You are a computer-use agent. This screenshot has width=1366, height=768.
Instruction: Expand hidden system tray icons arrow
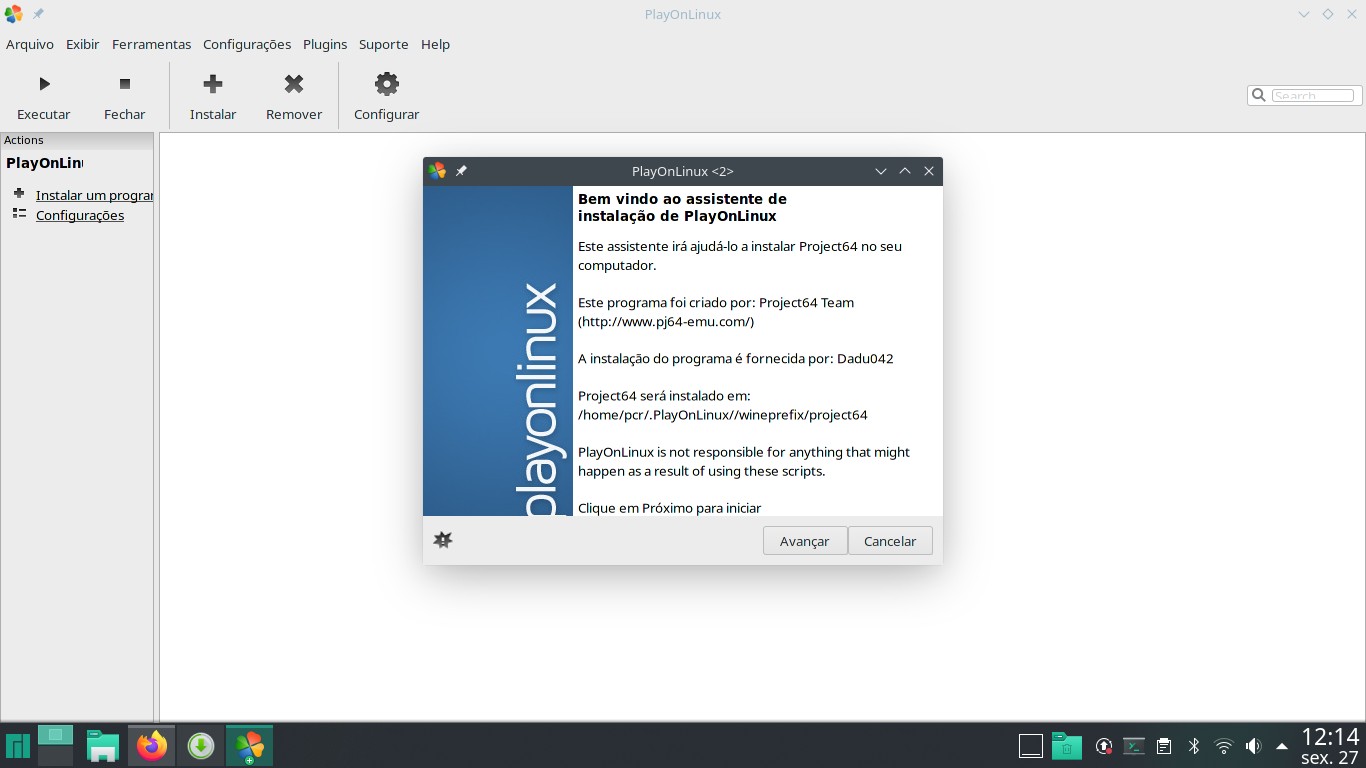(1282, 746)
